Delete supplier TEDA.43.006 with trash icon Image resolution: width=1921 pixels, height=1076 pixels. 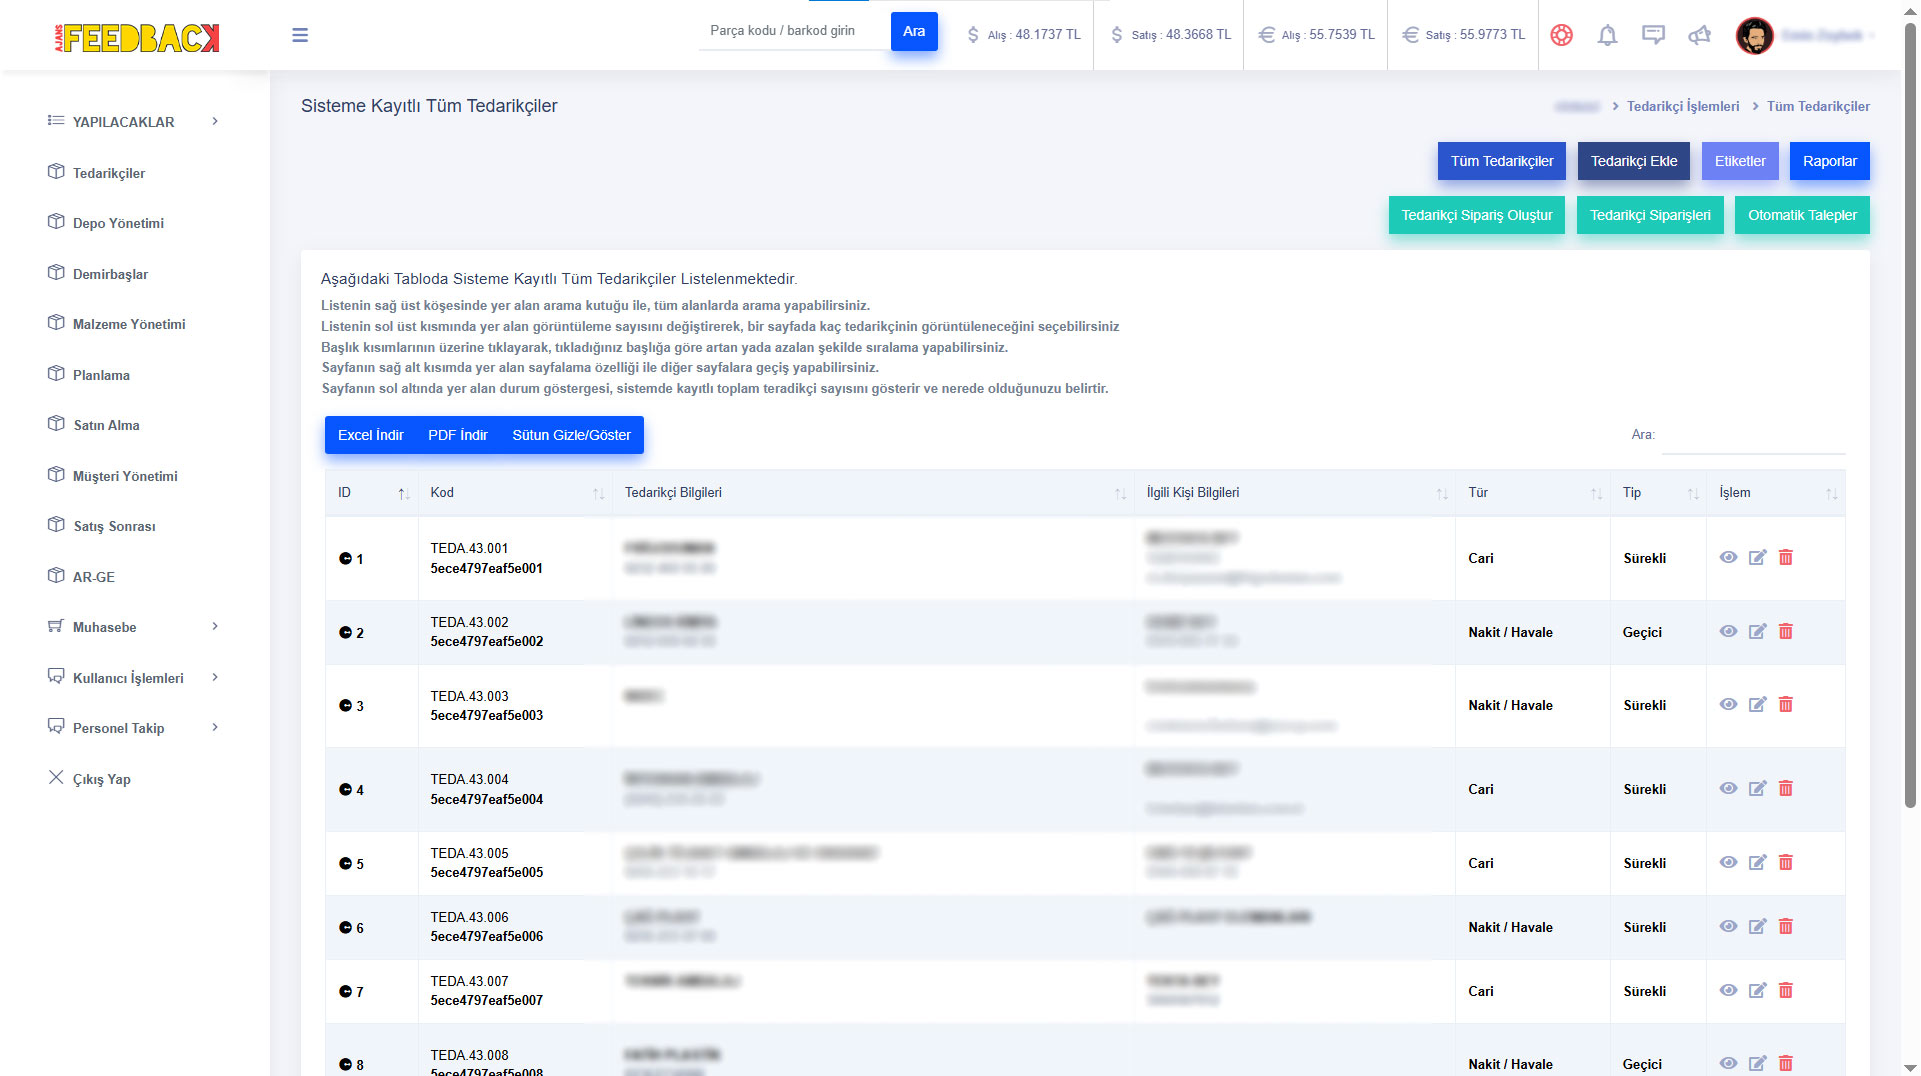pos(1786,927)
